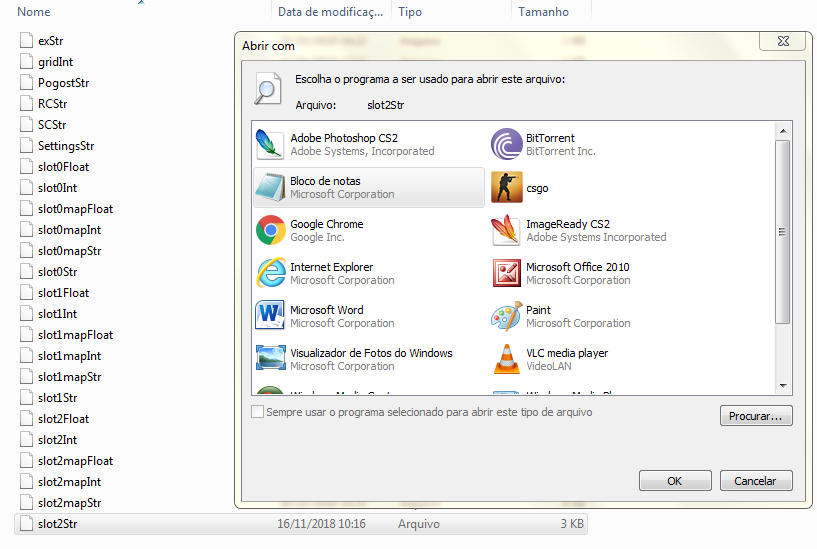Click file icon next to slot2Str
The image size is (817, 549).
[x=26, y=523]
